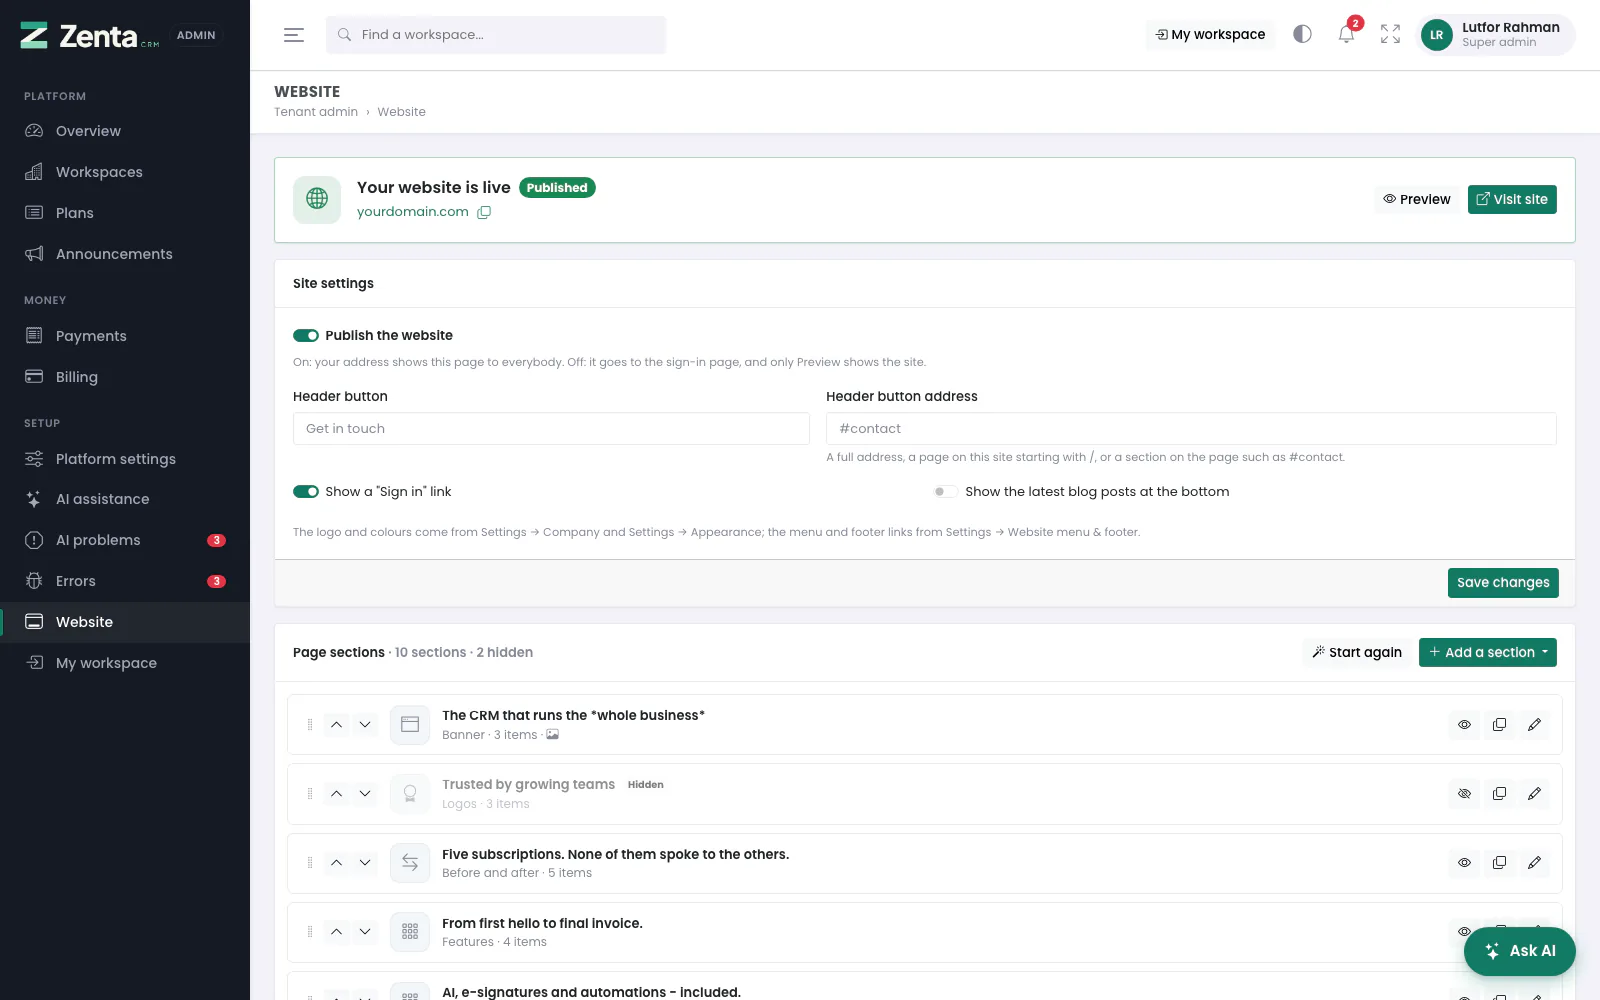Enable Show the latest blog posts switch
Screen dimensions: 1600x1000
pos(946,492)
